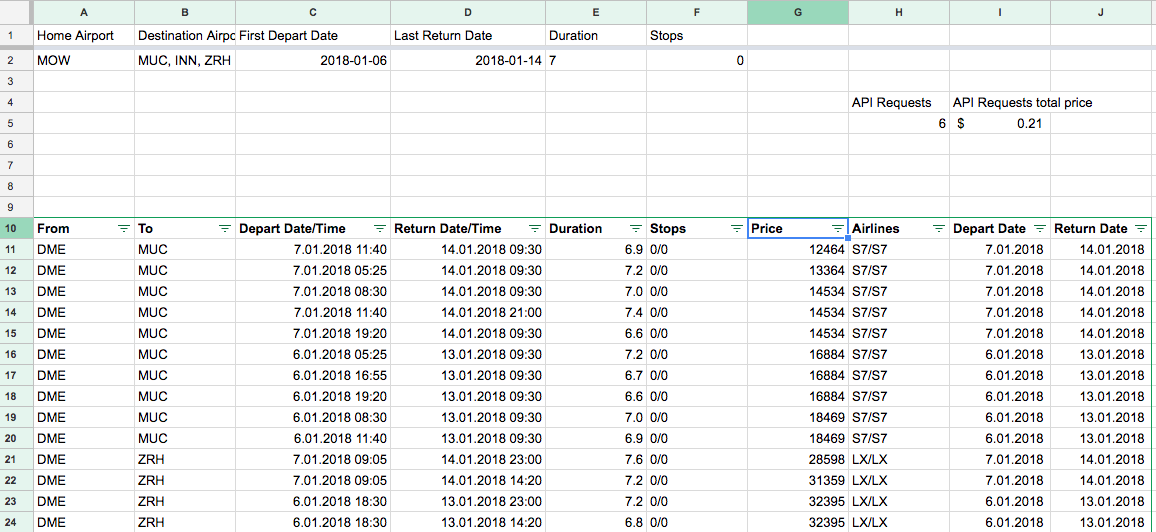Click the 7.01.2018 05:25 depart cell
Screen dimensions: 1156x532
click(x=313, y=270)
